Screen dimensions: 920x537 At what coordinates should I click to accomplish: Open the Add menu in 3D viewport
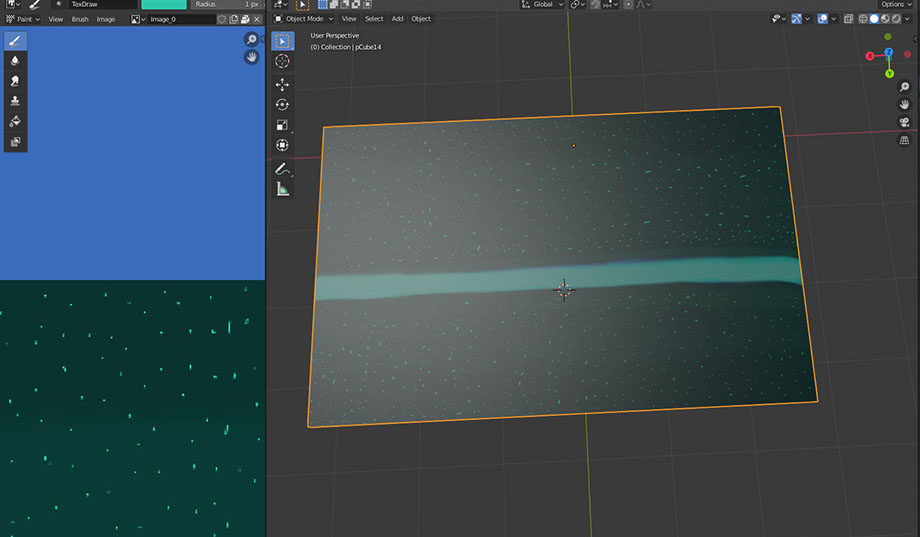click(397, 19)
